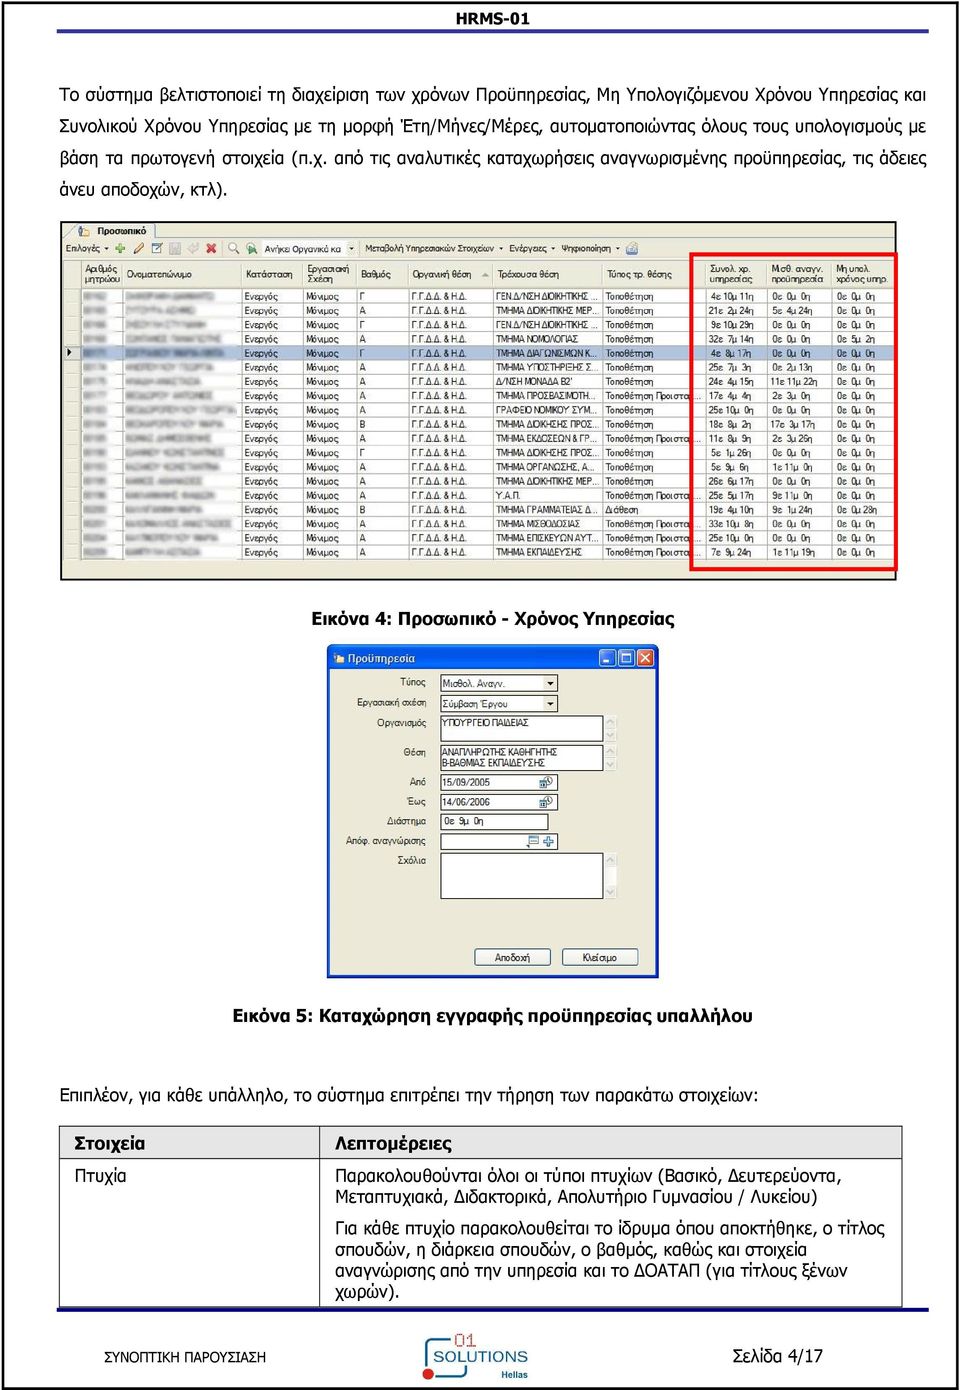
Task: Click the cell Υ.Α.Π.
Action: coord(548,495)
